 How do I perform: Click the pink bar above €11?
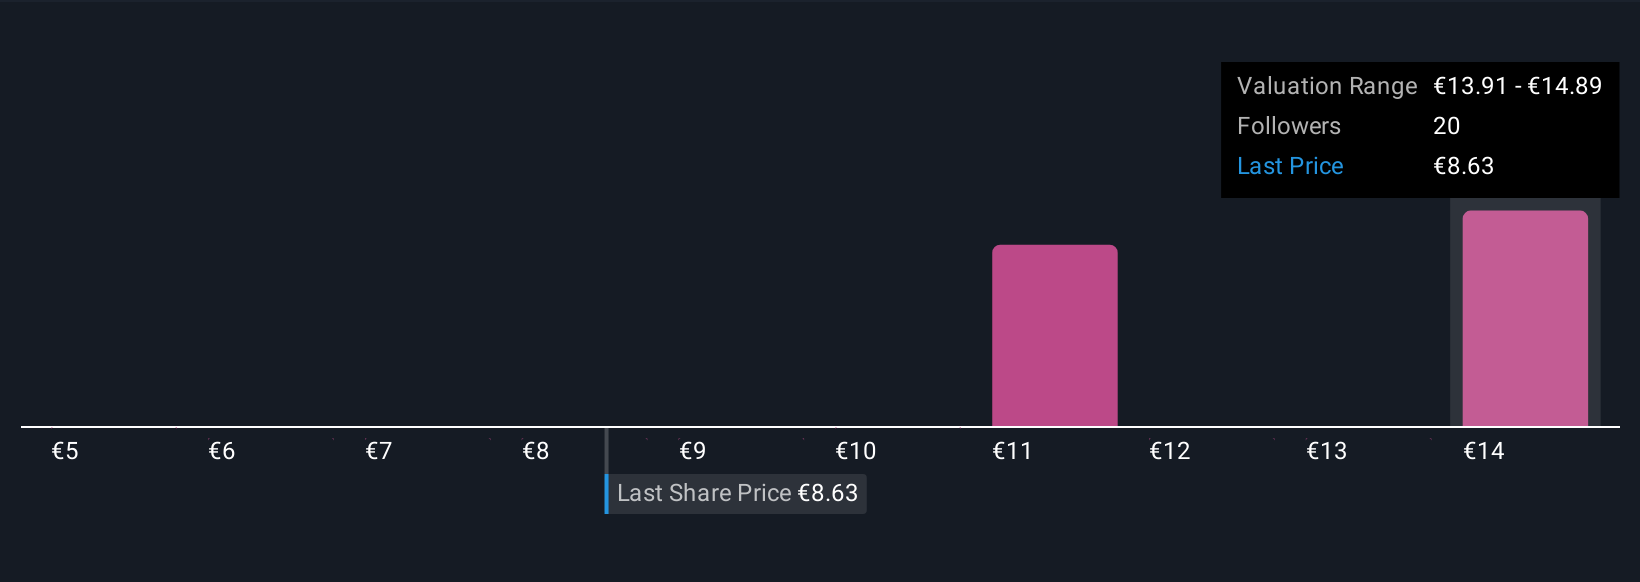coord(1054,336)
